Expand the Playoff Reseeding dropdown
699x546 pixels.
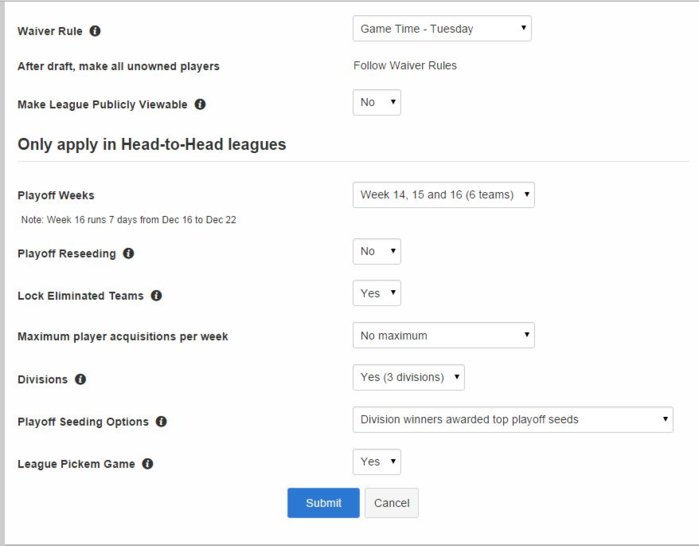(377, 251)
